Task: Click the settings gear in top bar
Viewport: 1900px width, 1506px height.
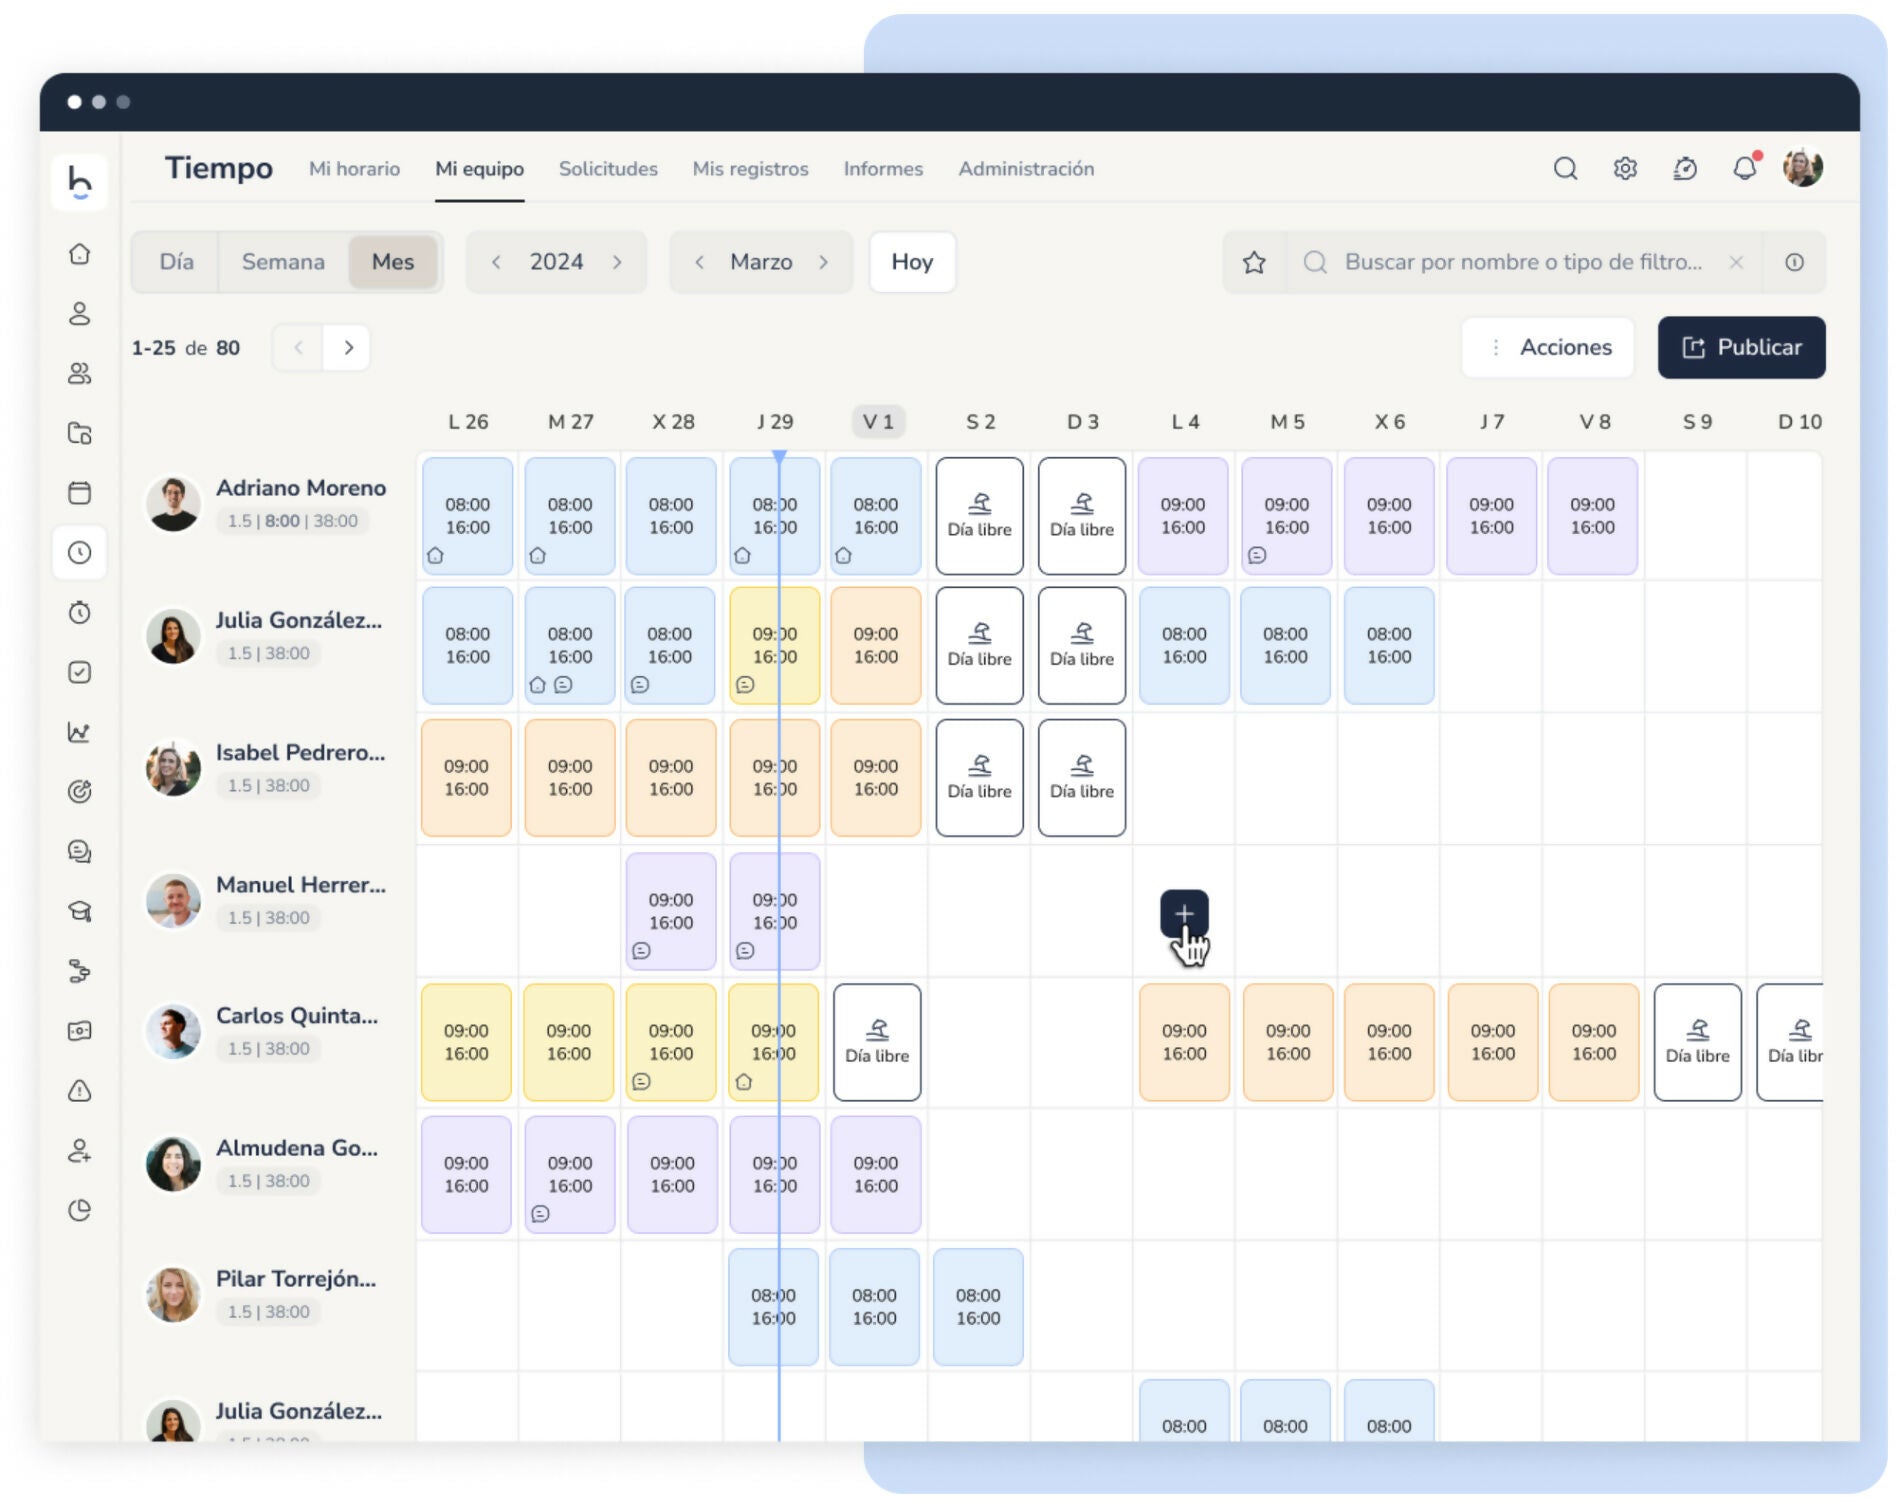Action: tap(1625, 168)
